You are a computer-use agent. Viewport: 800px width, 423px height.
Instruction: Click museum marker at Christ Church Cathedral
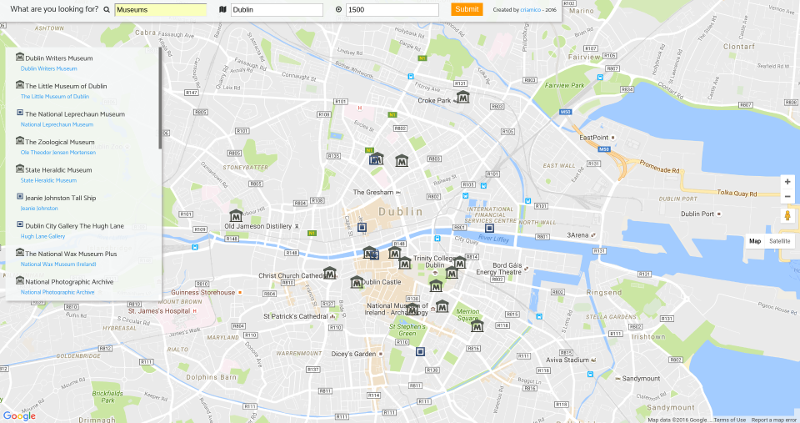click(330, 273)
